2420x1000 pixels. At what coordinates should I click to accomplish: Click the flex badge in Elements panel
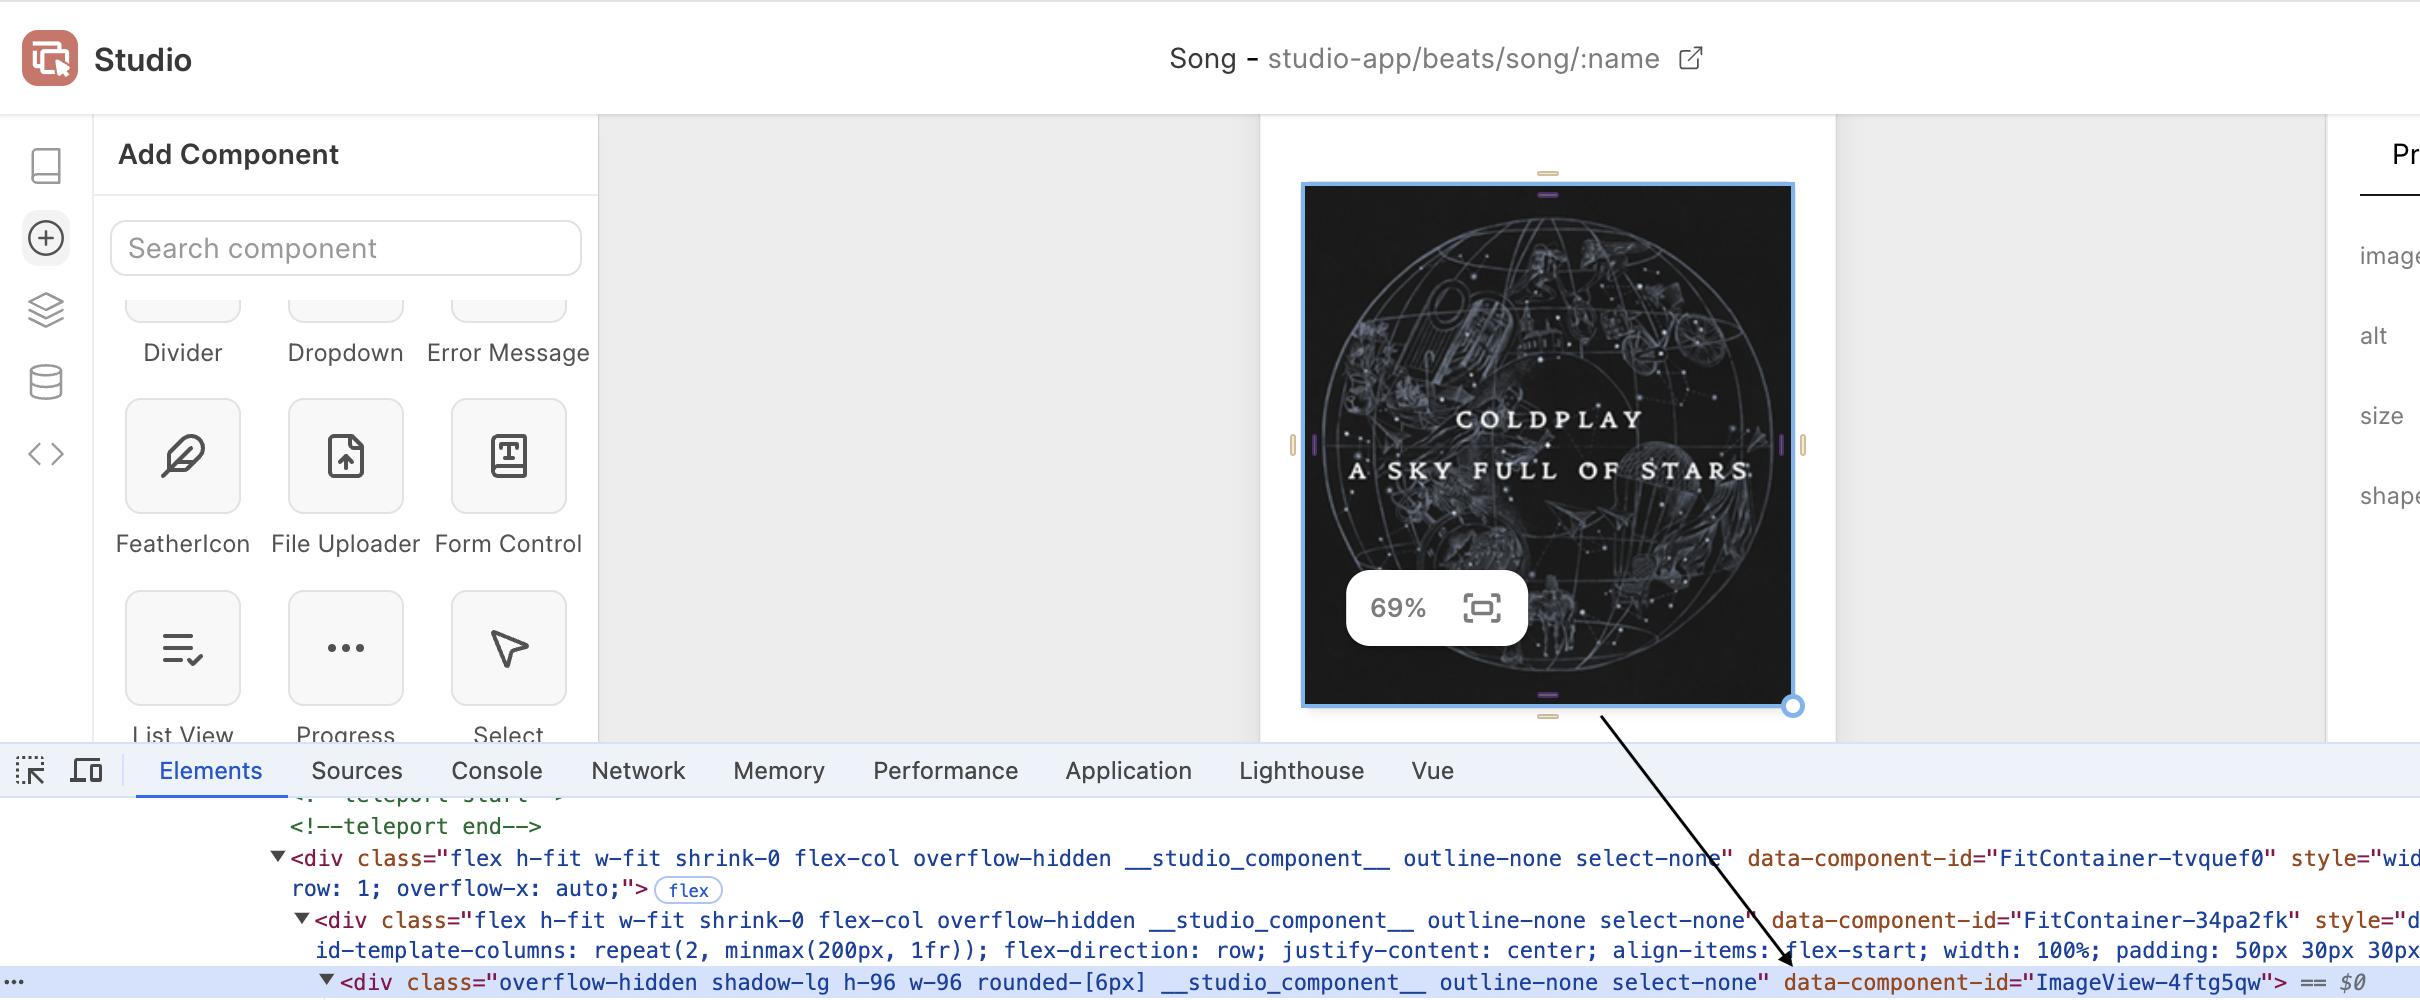(x=688, y=890)
